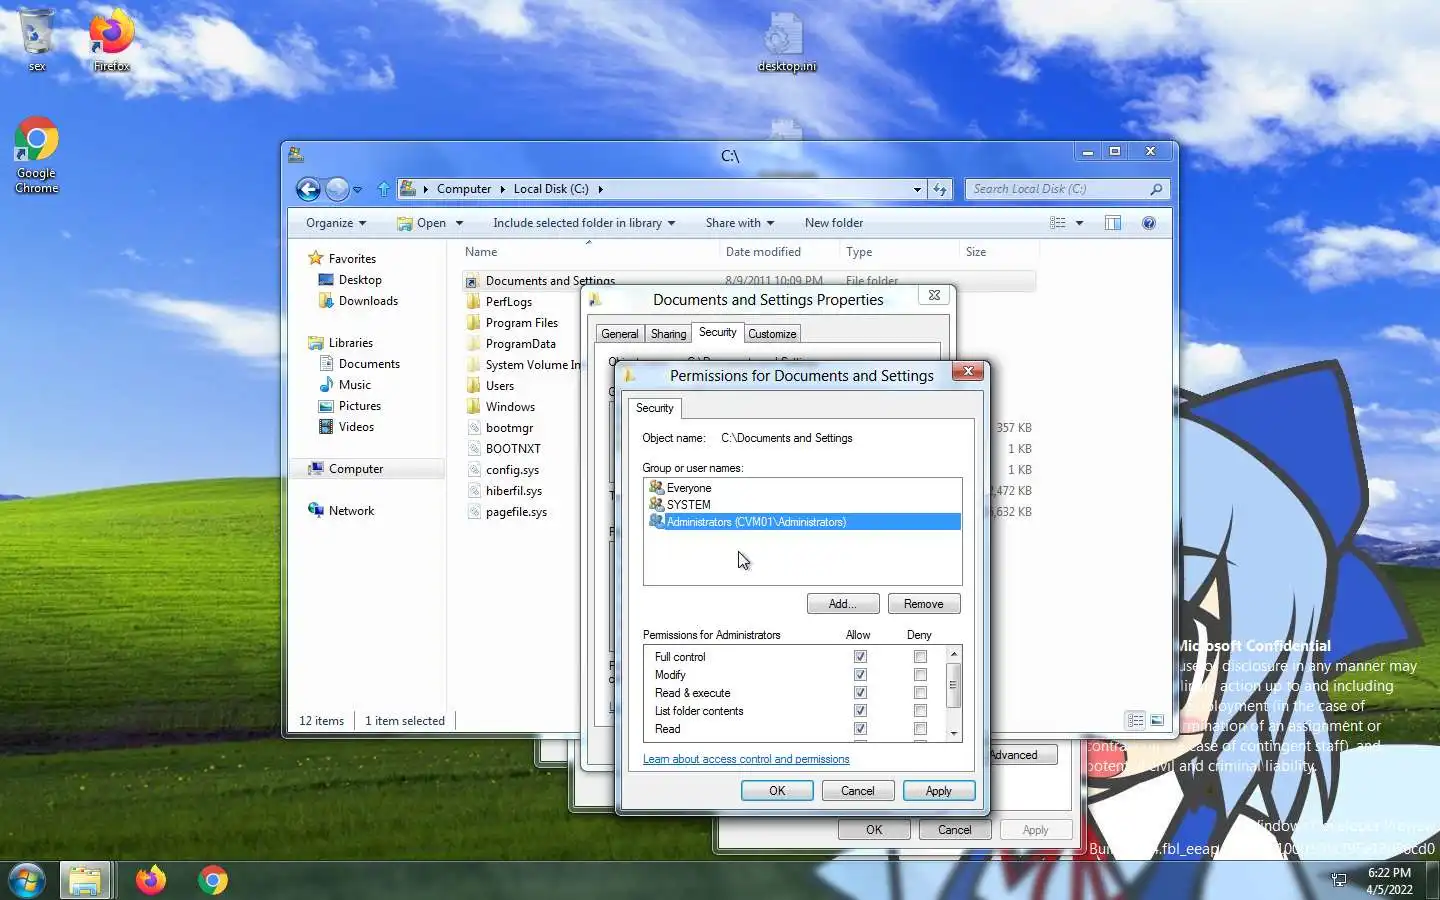Open the Google Chrome desktop shortcut
This screenshot has height=900, width=1440.
[x=36, y=155]
